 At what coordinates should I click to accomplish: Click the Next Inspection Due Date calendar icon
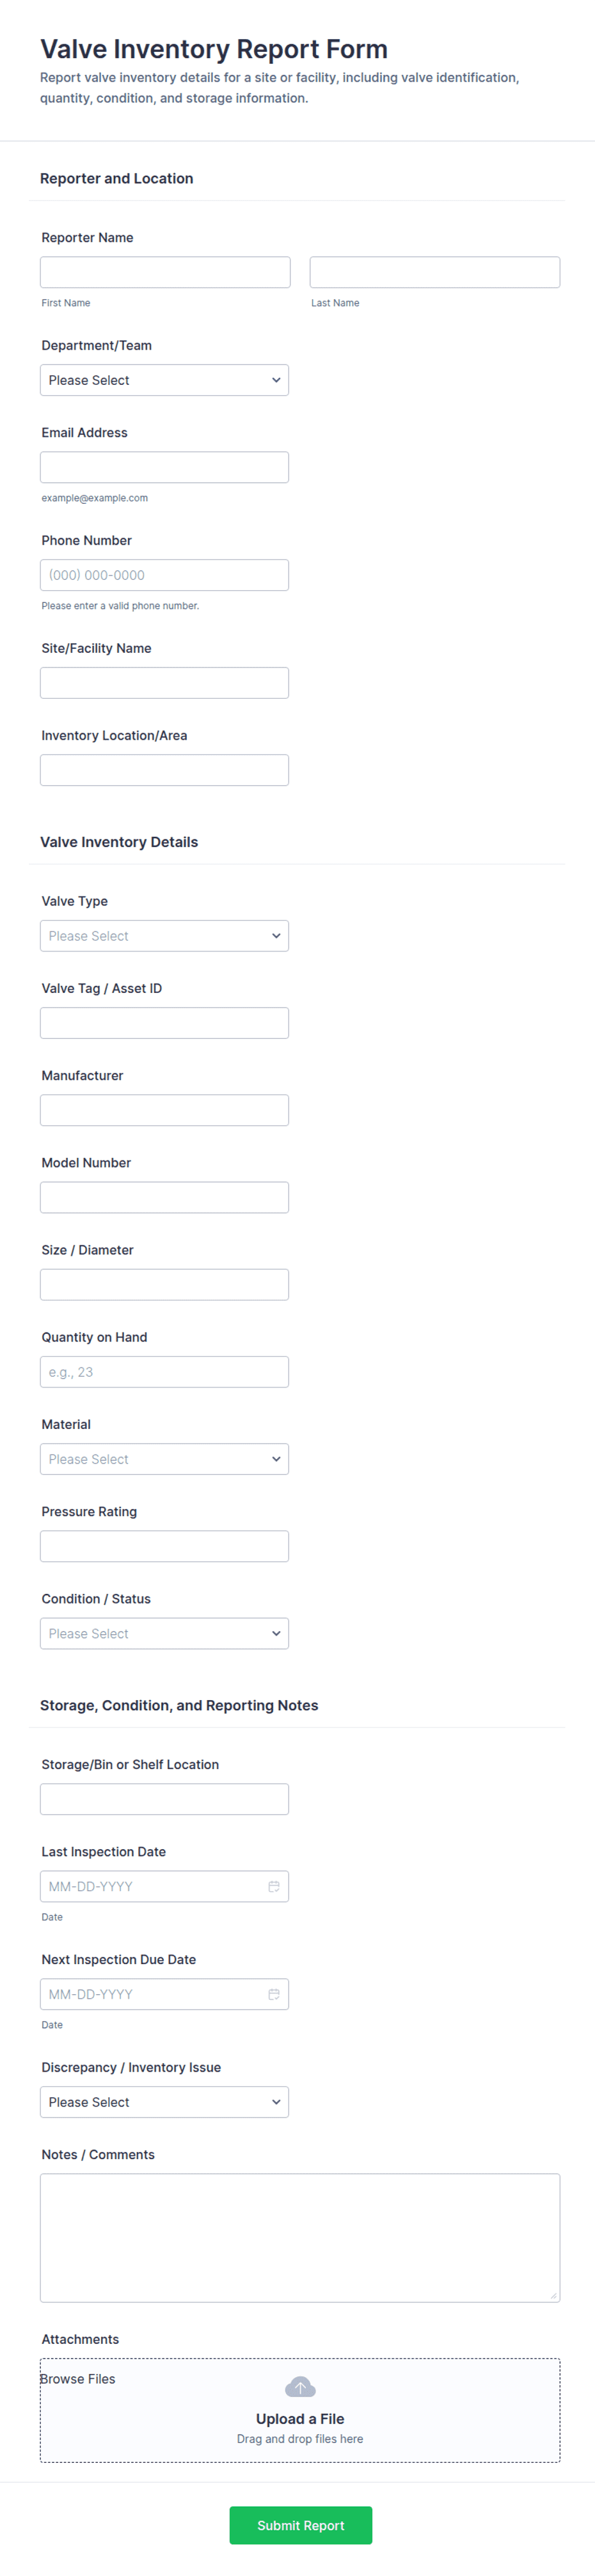point(273,1995)
